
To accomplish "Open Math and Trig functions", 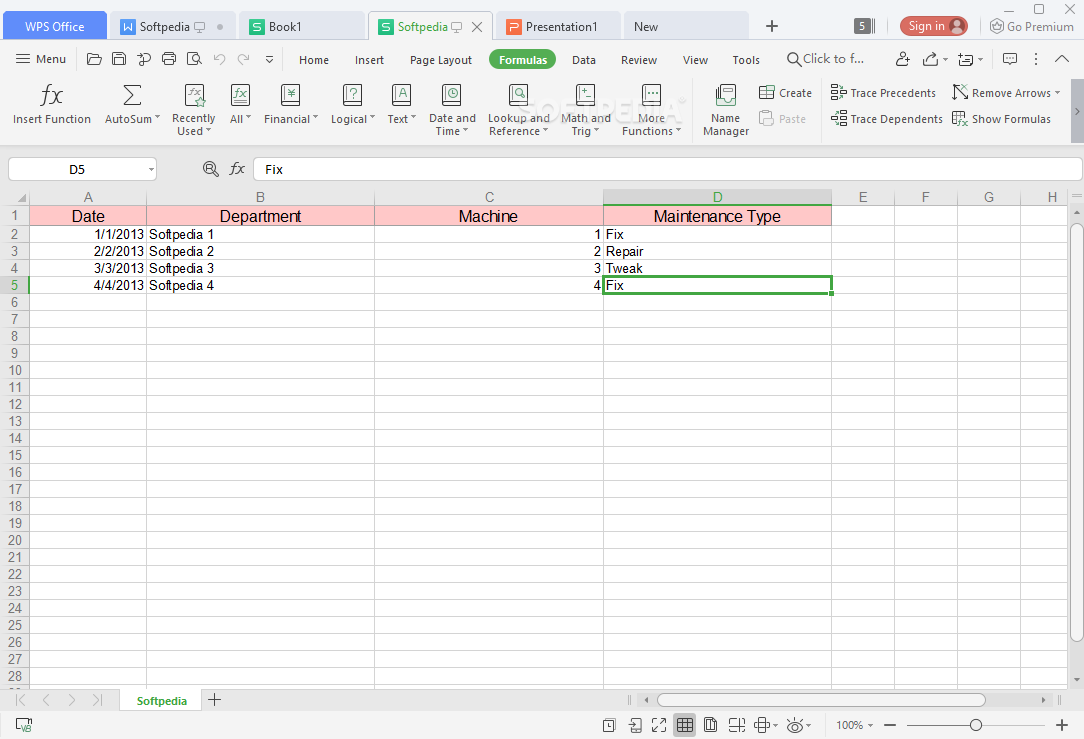I will 586,109.
